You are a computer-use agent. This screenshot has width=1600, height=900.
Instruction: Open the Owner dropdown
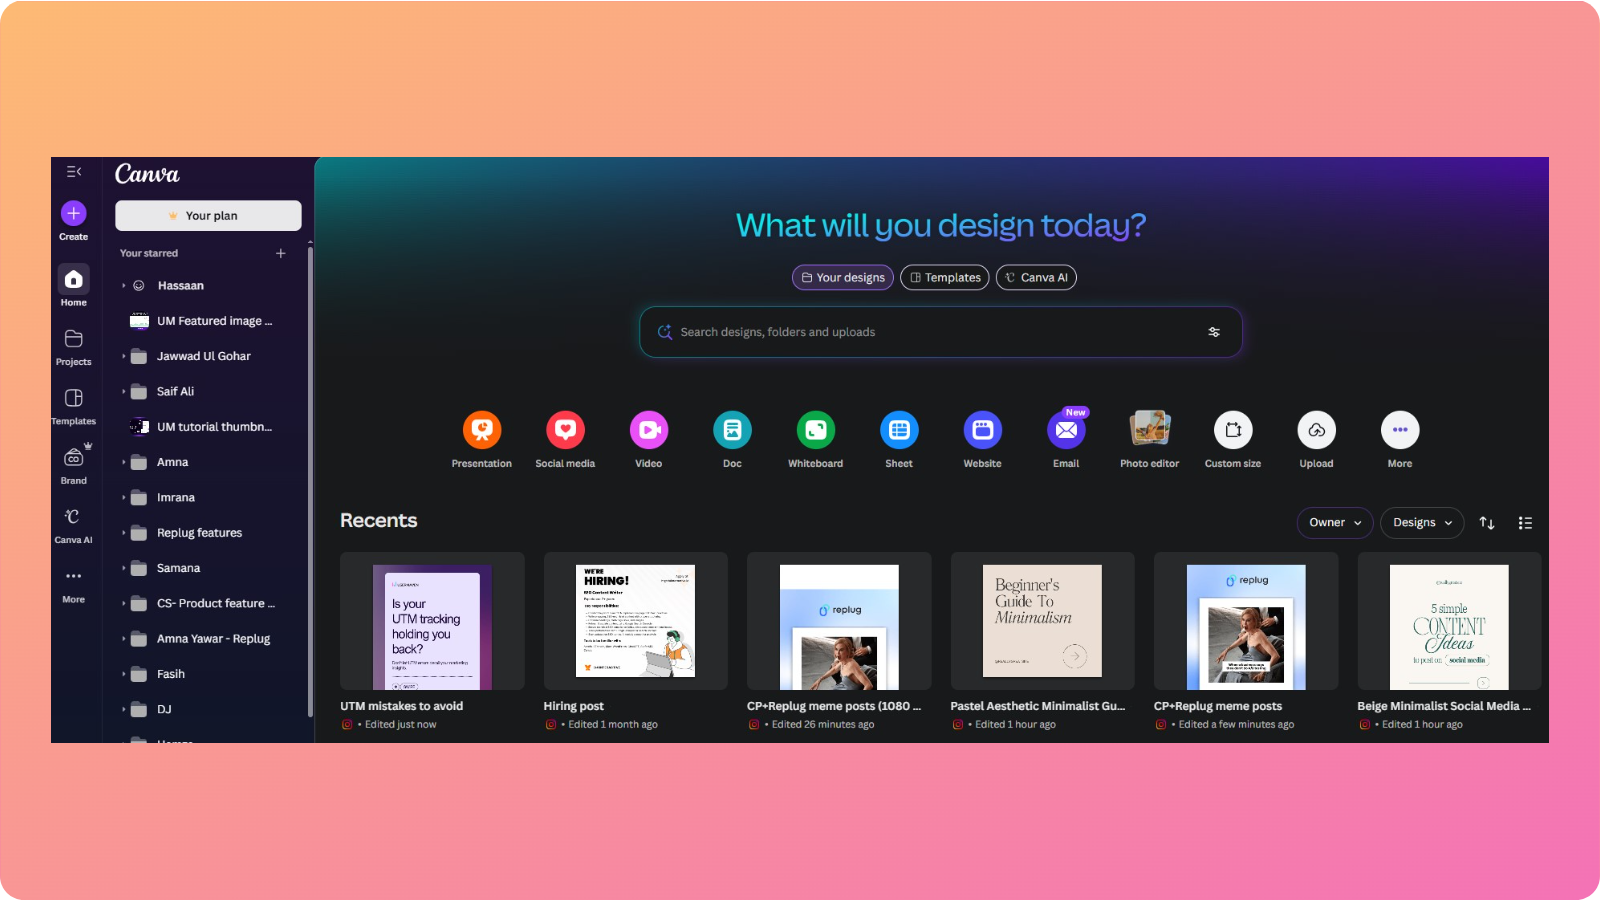pos(1334,522)
